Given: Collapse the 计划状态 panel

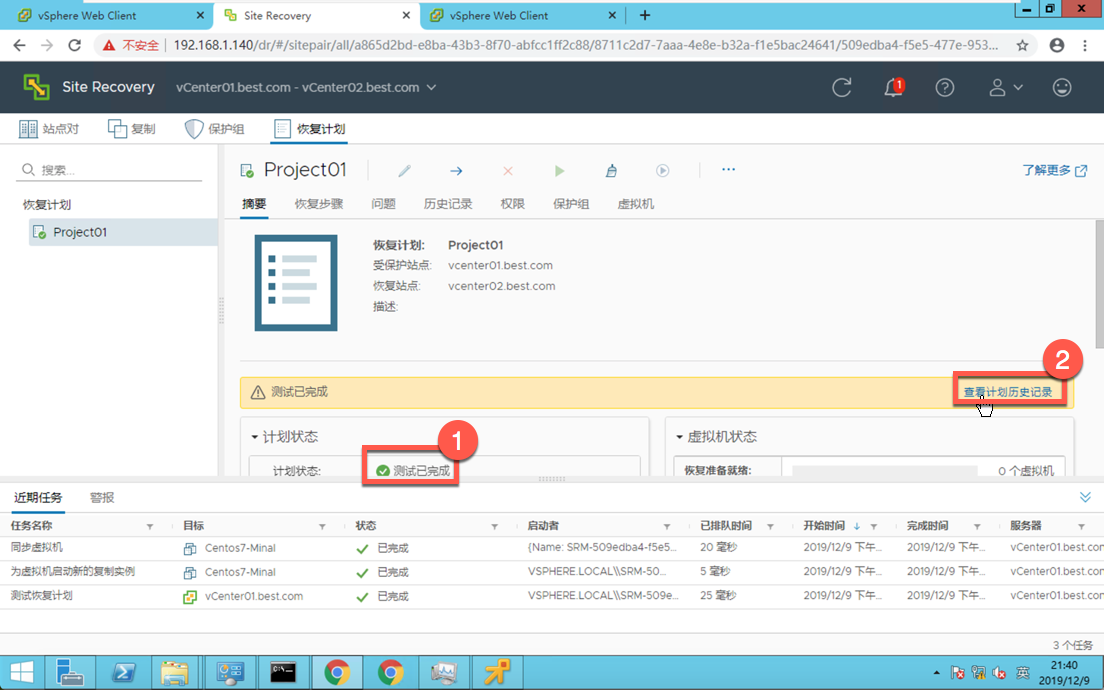Looking at the screenshot, I should (x=255, y=437).
